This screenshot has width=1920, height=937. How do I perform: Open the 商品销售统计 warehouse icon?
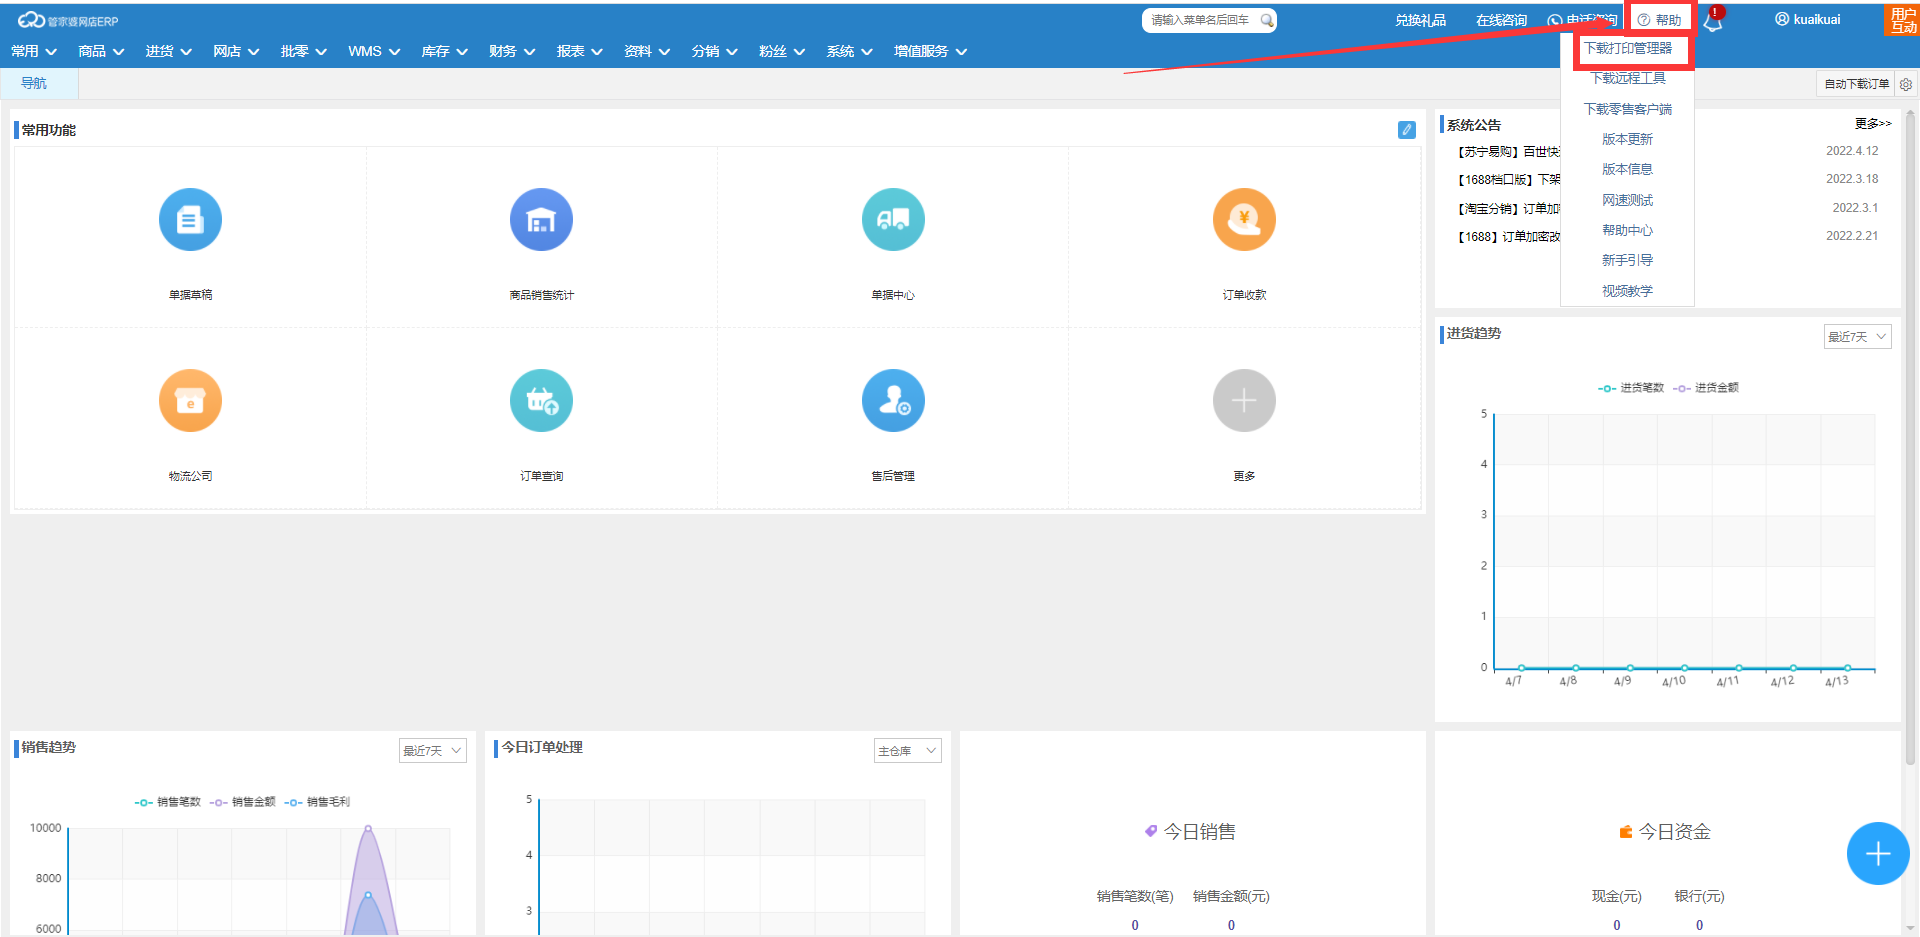[x=541, y=220]
